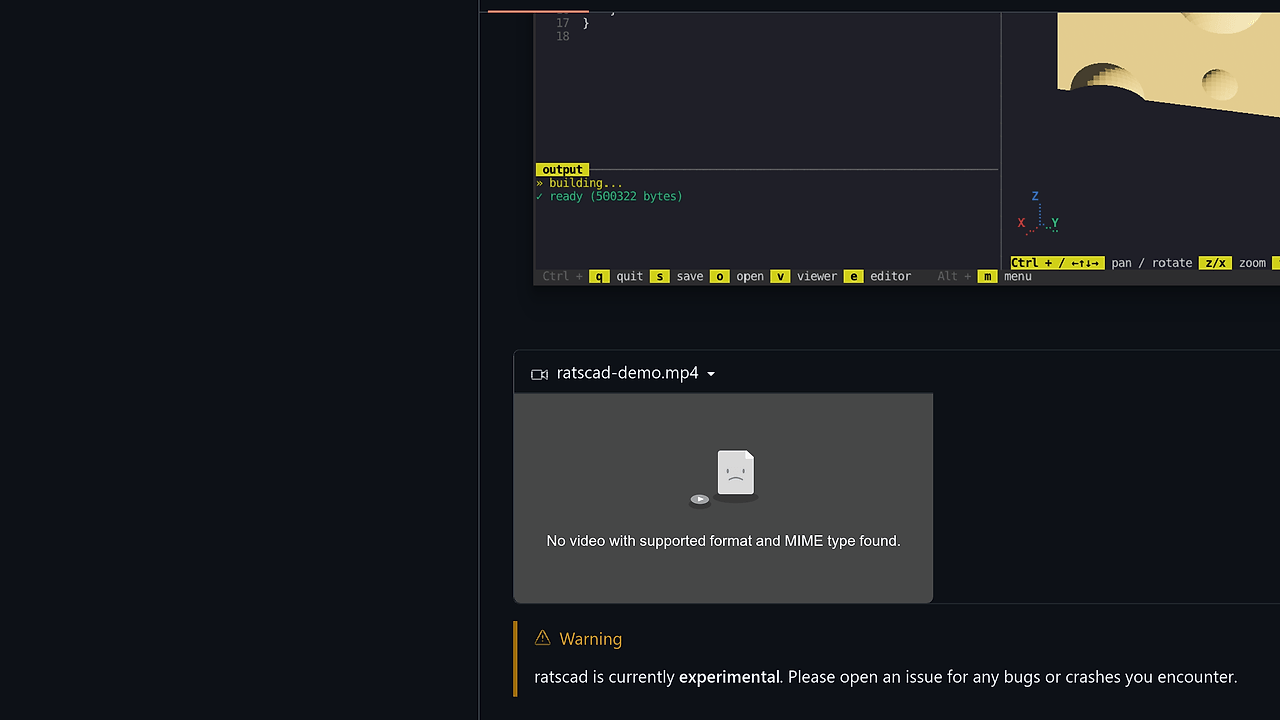Click the ratscad-demo.mp4 file name
The image size is (1280, 720).
click(x=627, y=373)
